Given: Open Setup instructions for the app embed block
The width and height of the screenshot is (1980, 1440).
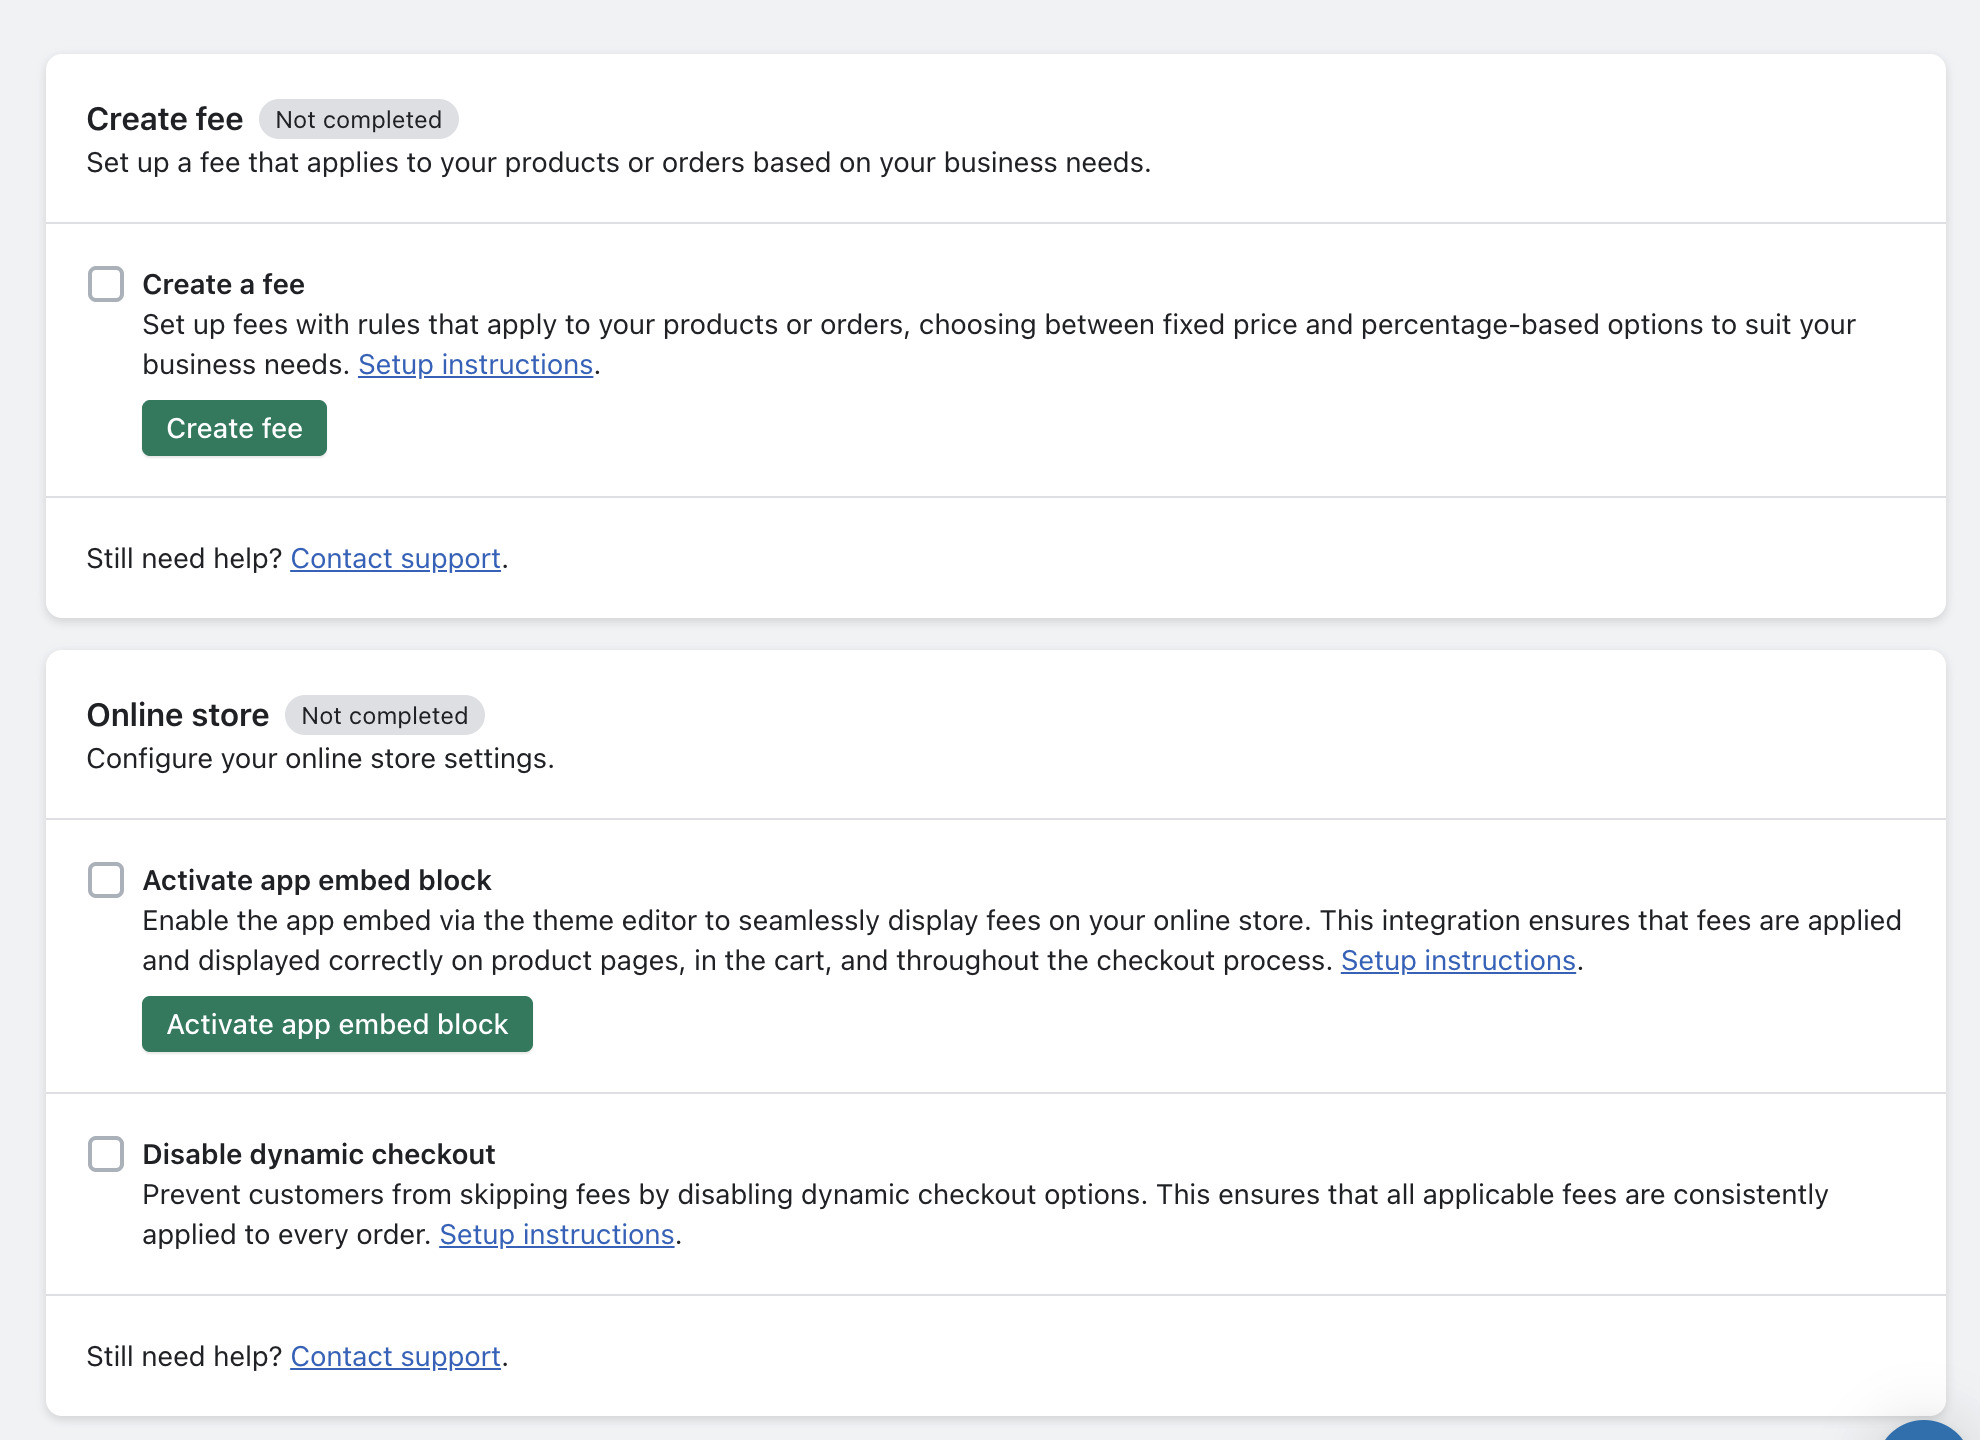Looking at the screenshot, I should click(1459, 960).
